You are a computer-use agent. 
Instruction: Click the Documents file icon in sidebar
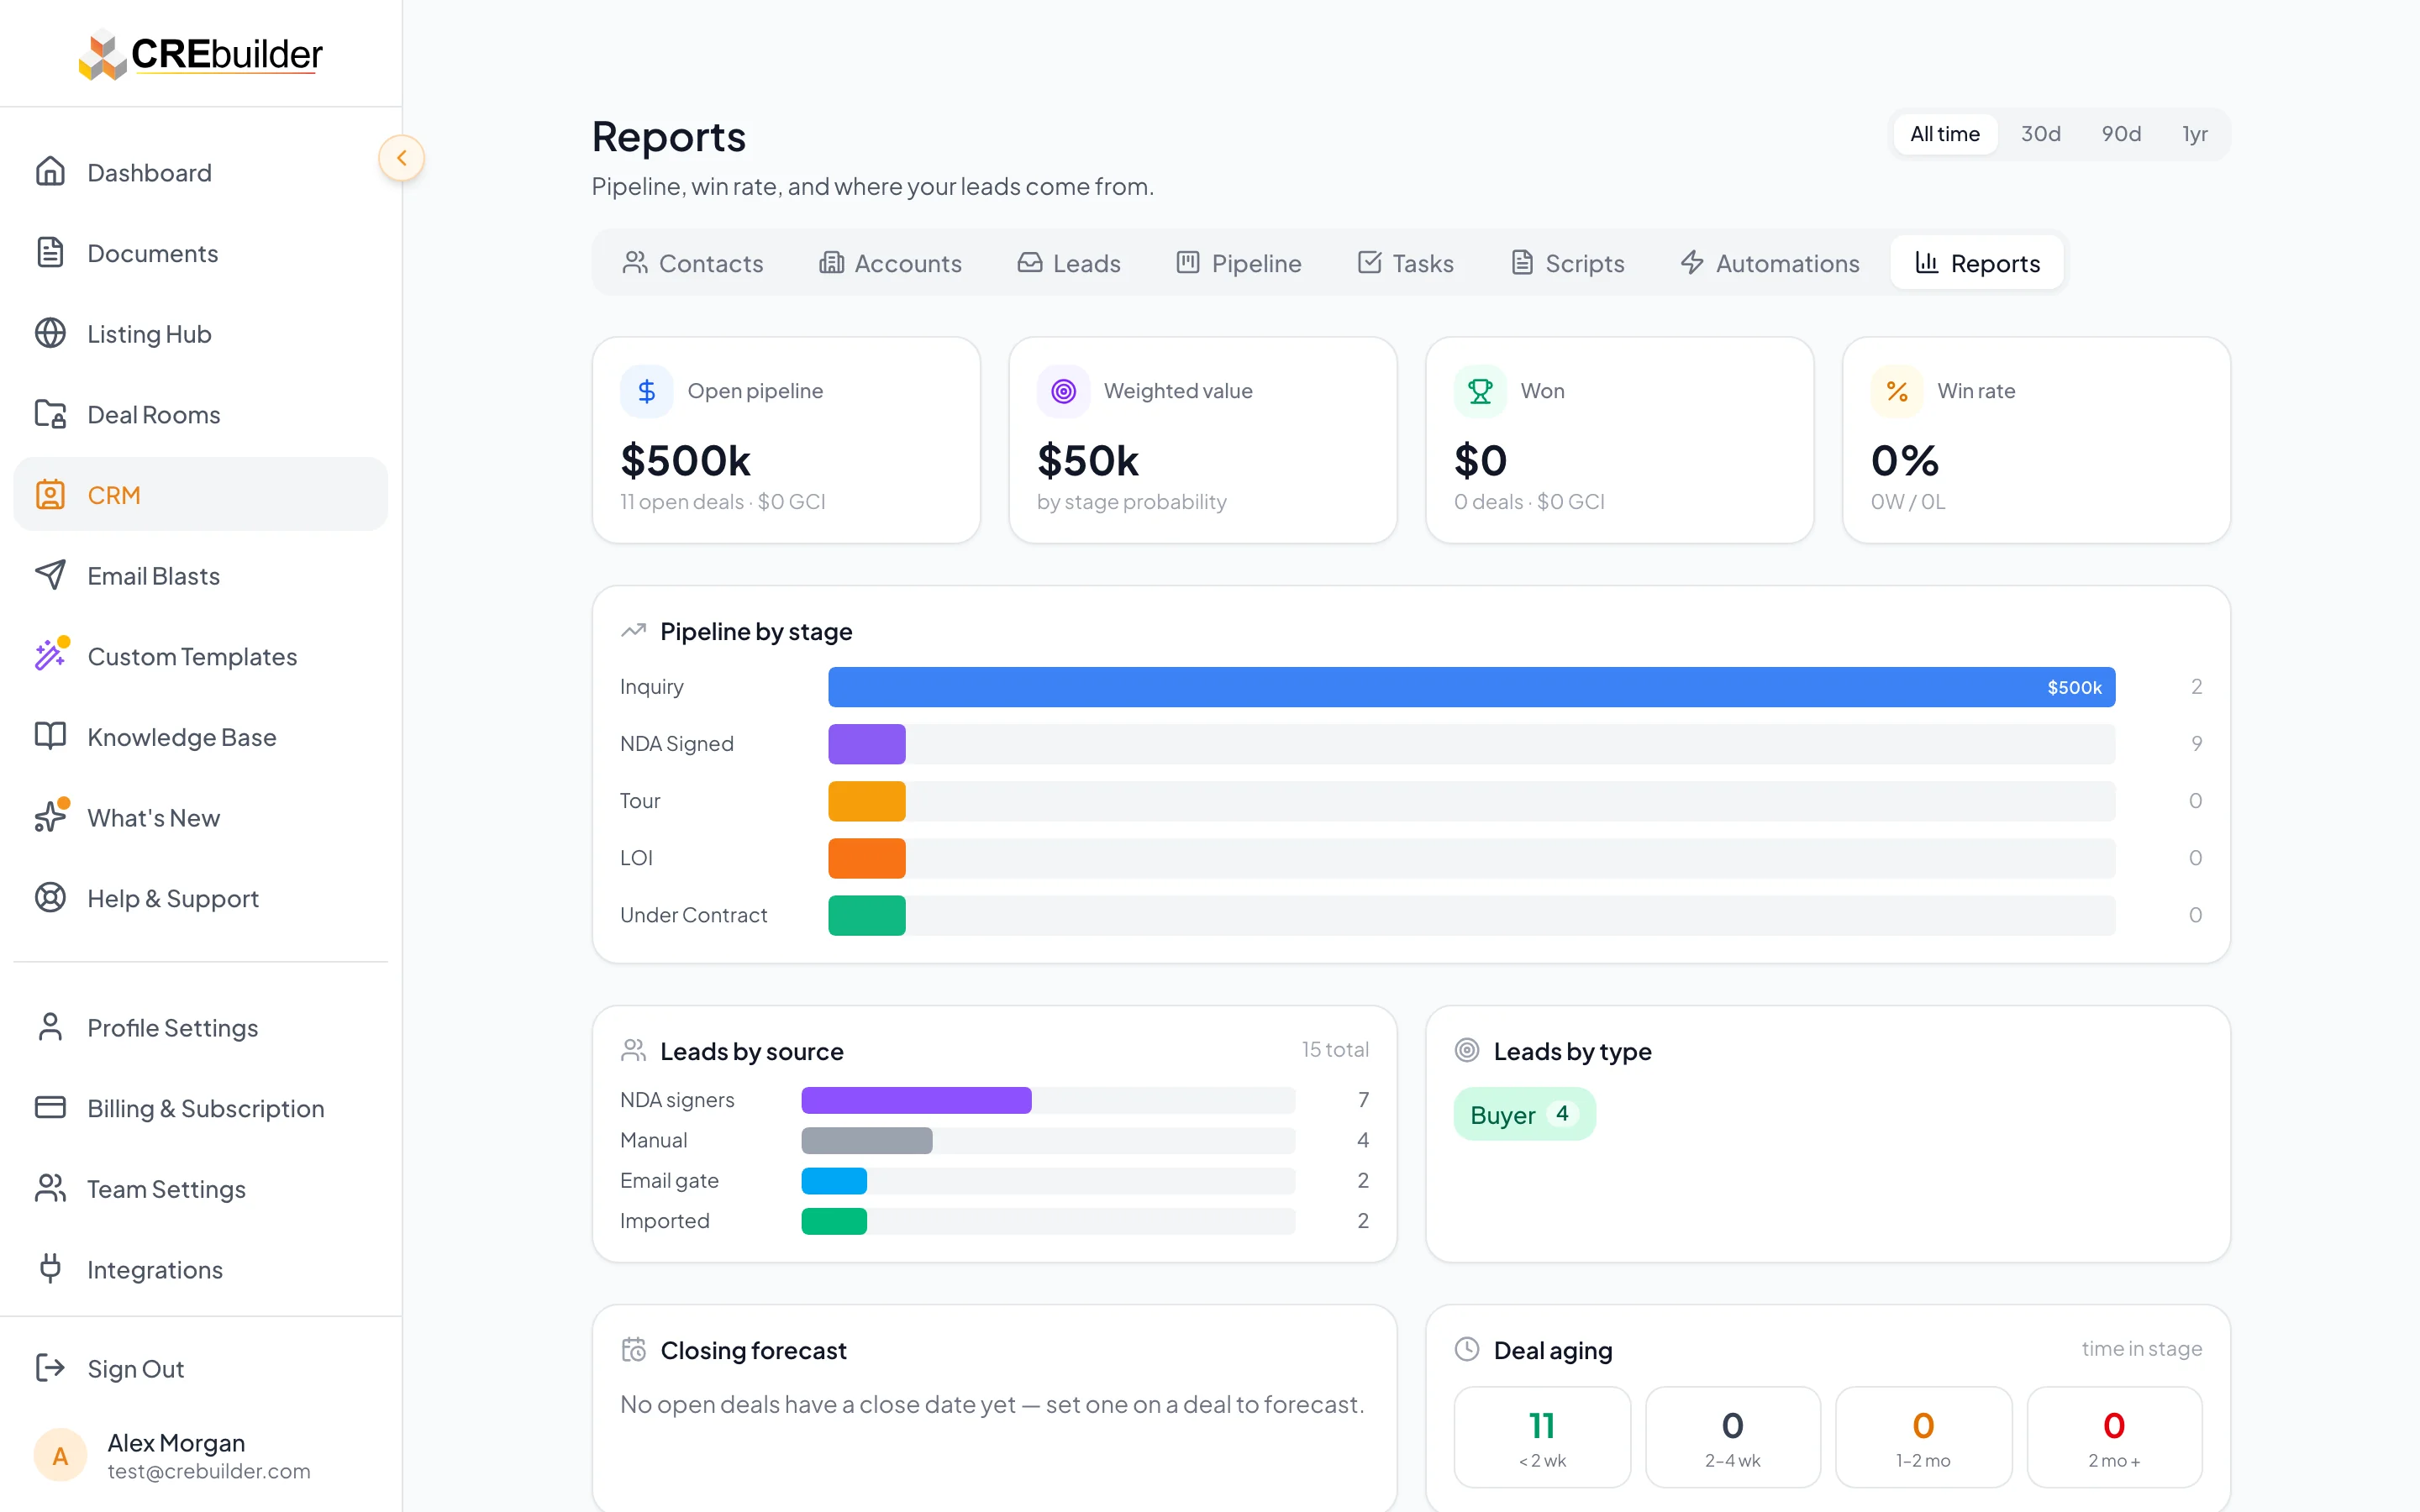pos(50,253)
